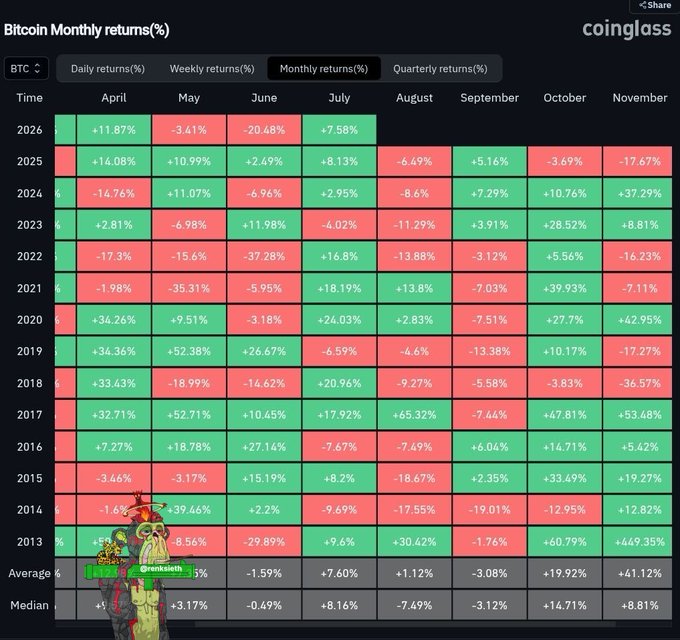Click the +27.14% June 2016 cell
The width and height of the screenshot is (680, 640).
tap(264, 447)
